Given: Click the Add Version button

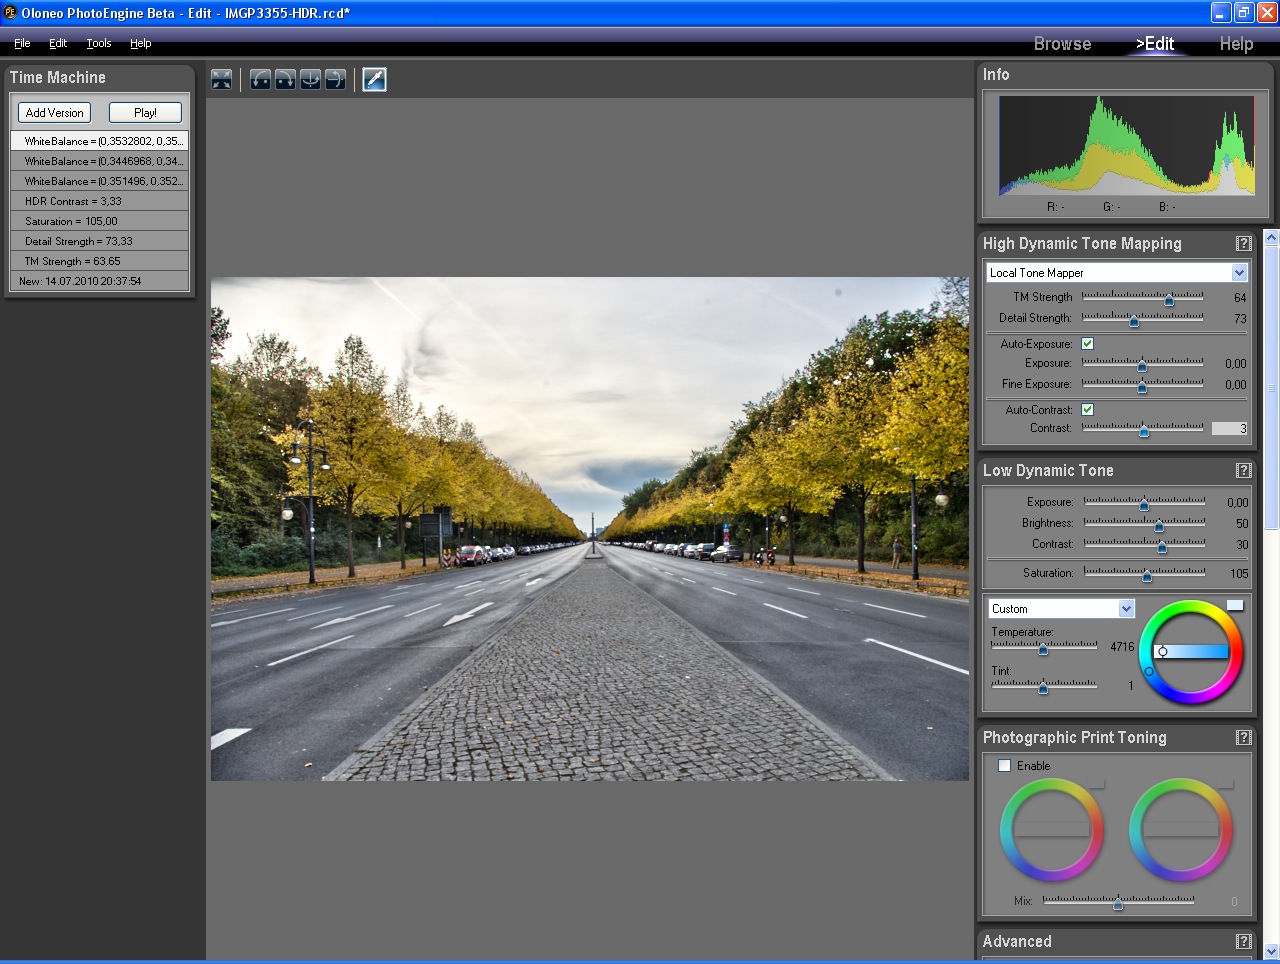Looking at the screenshot, I should point(54,112).
